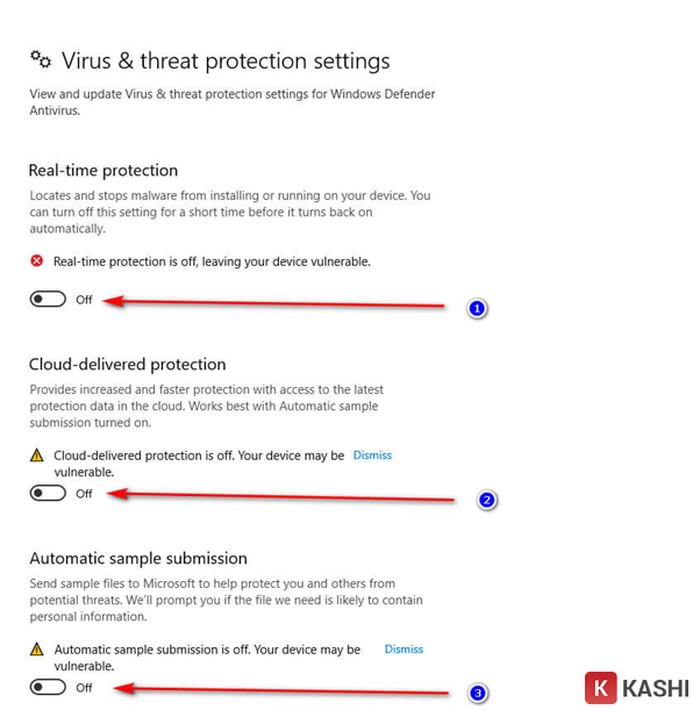
Task: Click the 'Cloud-delivered protection is off' warning text
Action: pyautogui.click(x=198, y=456)
